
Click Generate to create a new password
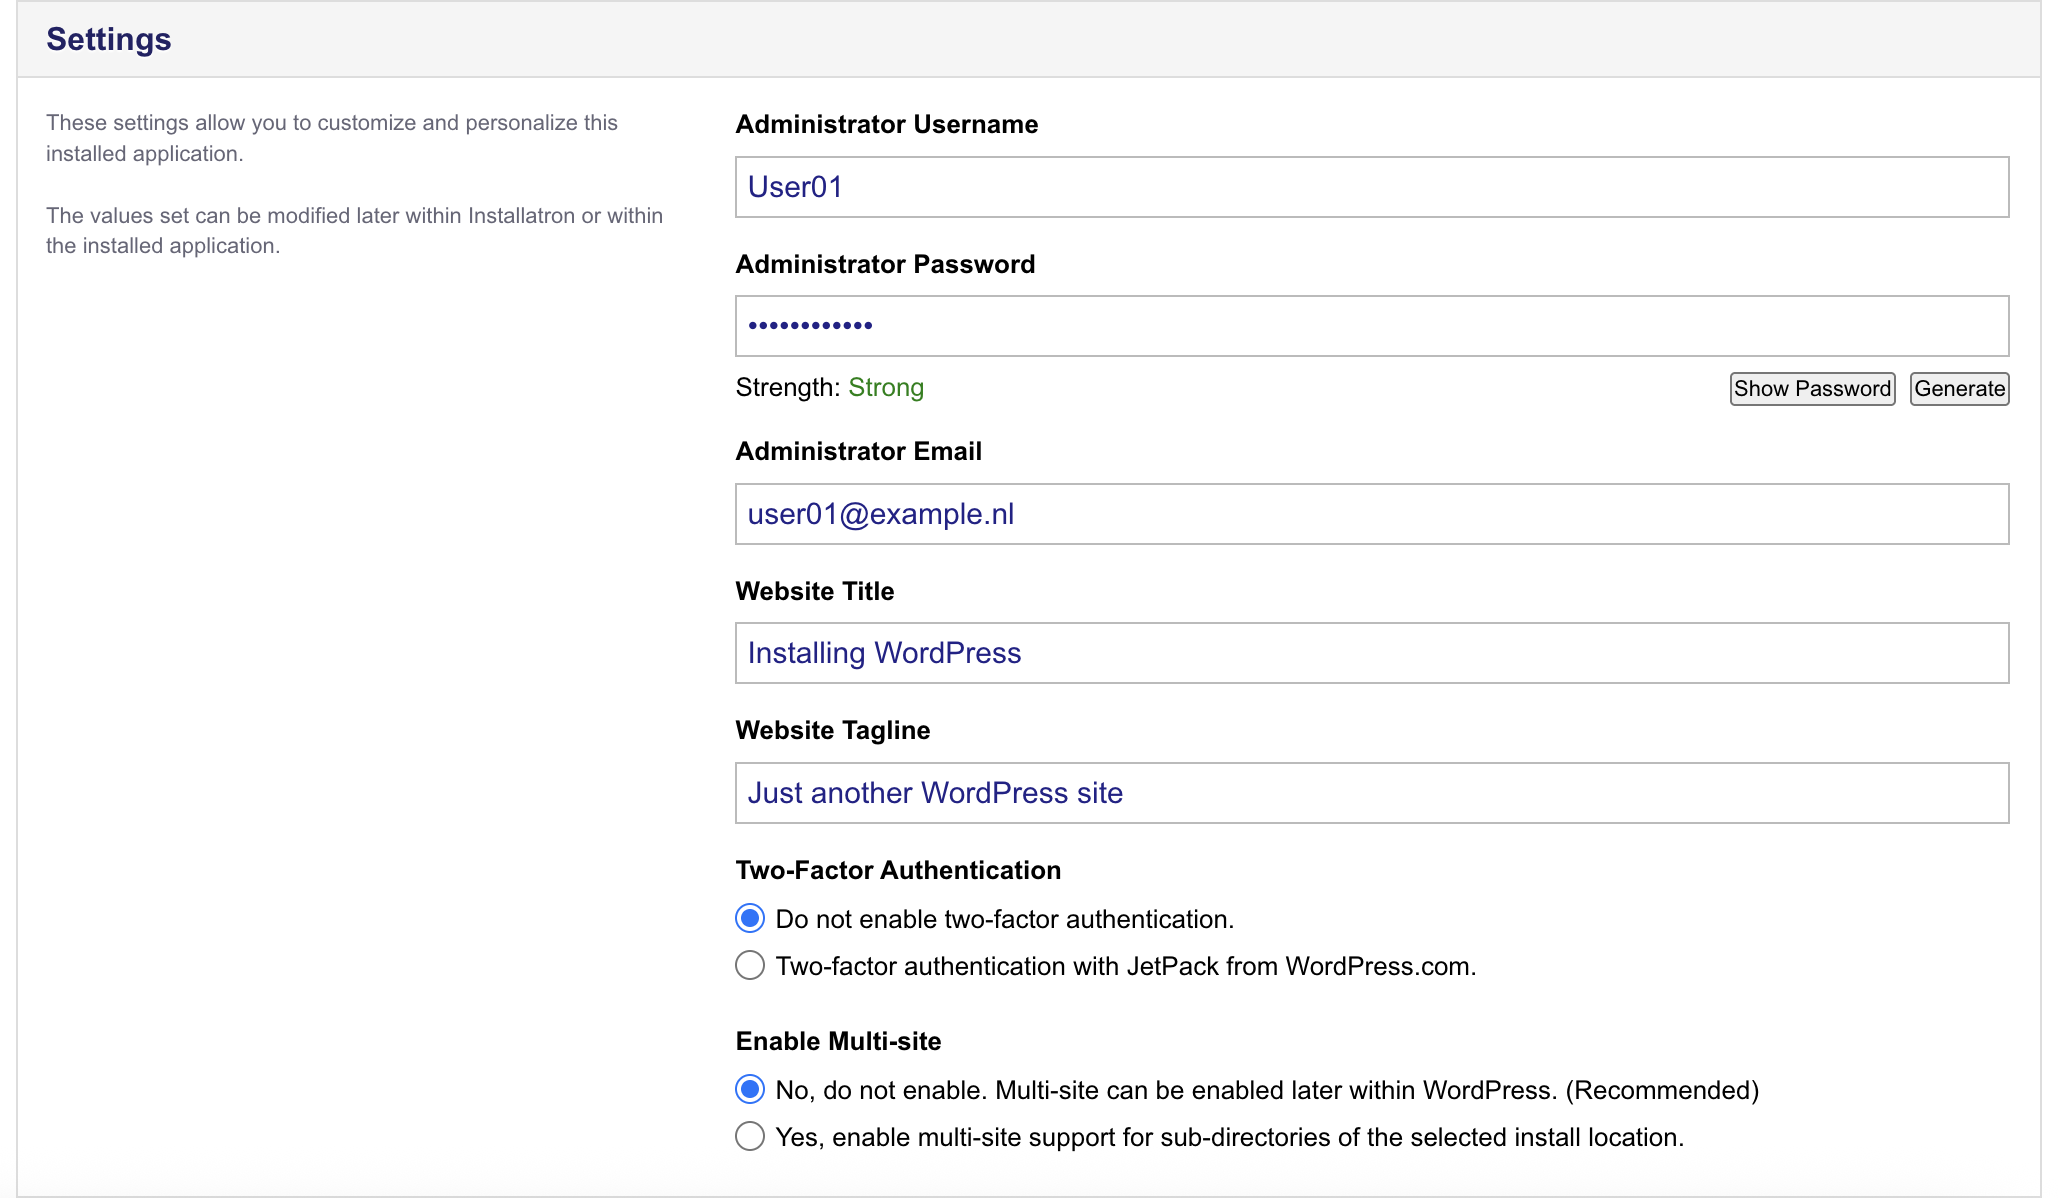point(1958,389)
